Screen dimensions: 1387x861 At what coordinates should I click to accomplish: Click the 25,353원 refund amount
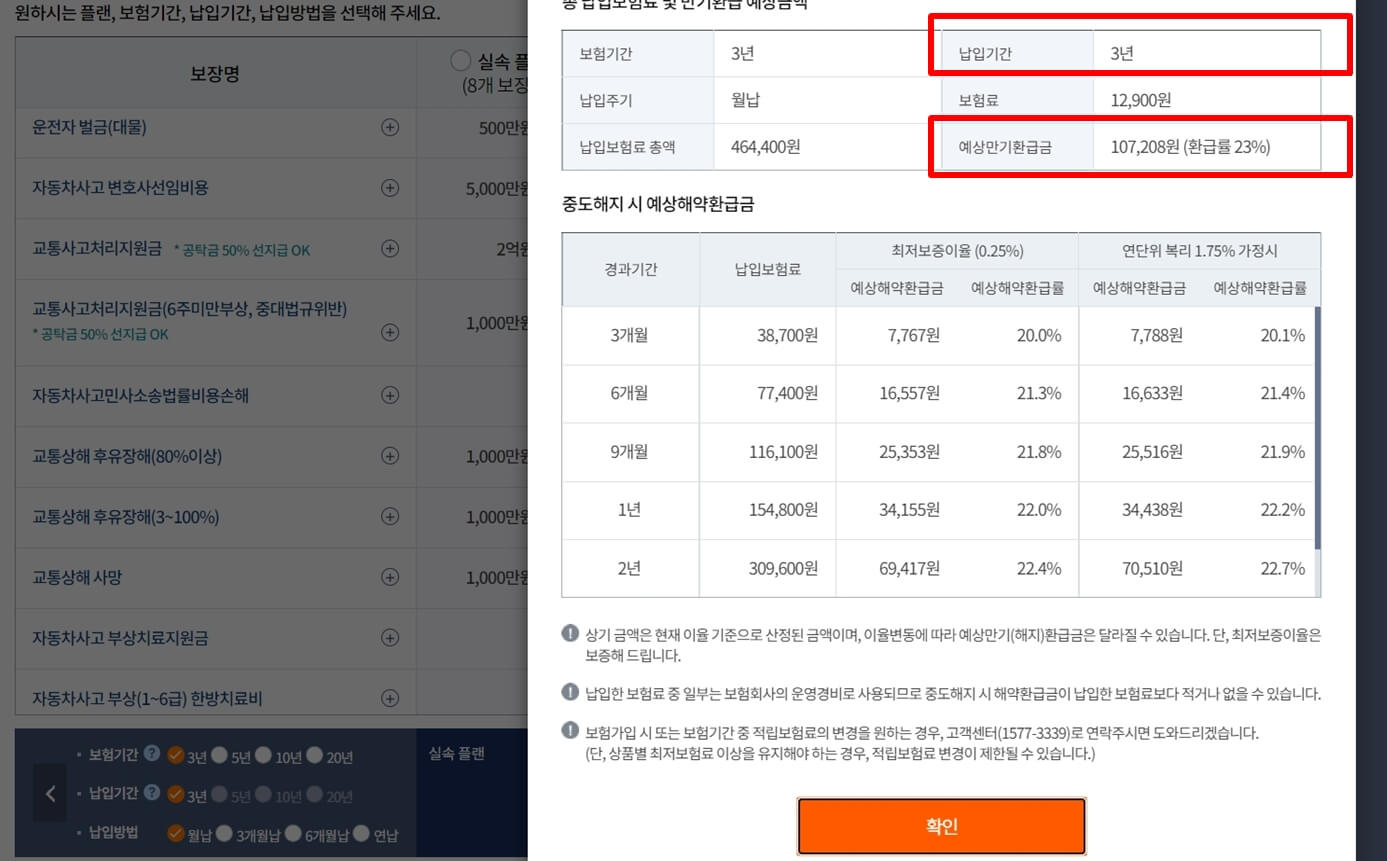click(x=909, y=452)
